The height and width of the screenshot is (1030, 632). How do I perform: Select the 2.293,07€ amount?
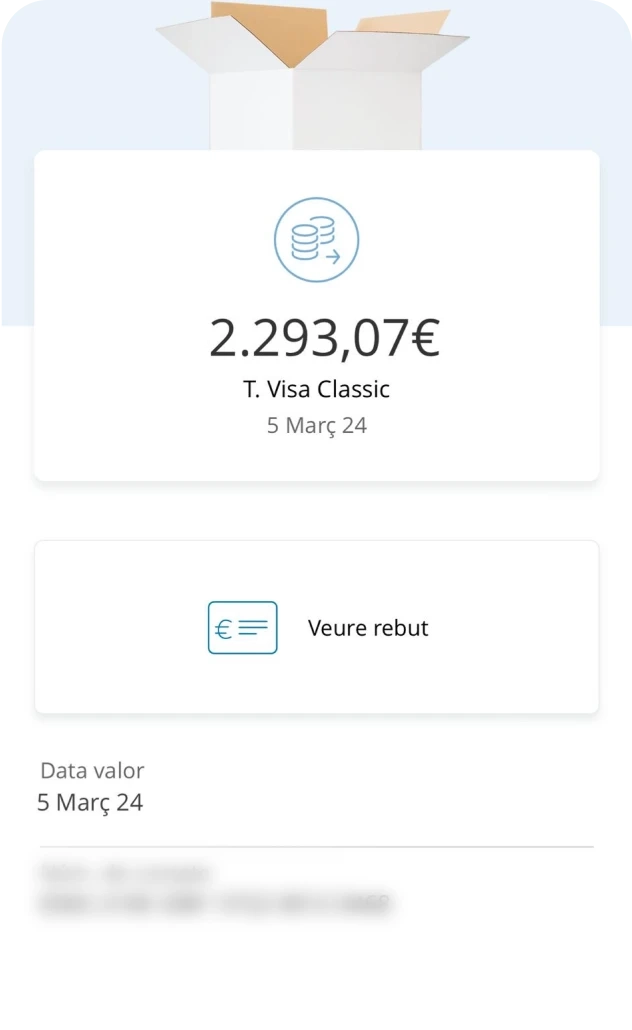[323, 338]
